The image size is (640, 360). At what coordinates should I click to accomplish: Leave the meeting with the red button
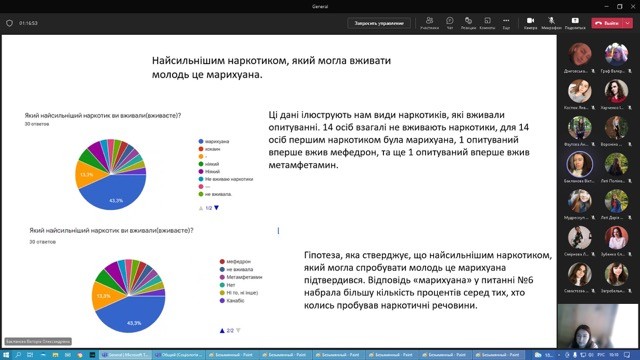(x=607, y=23)
